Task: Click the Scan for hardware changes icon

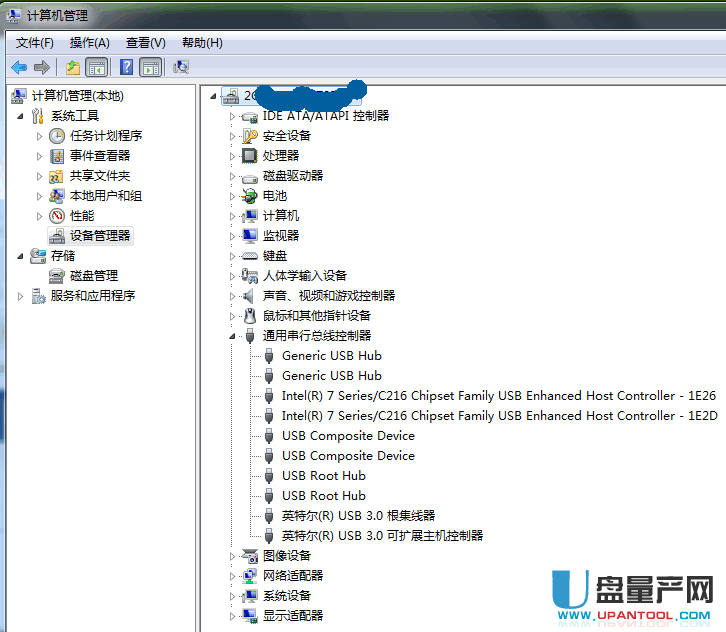Action: 181,67
